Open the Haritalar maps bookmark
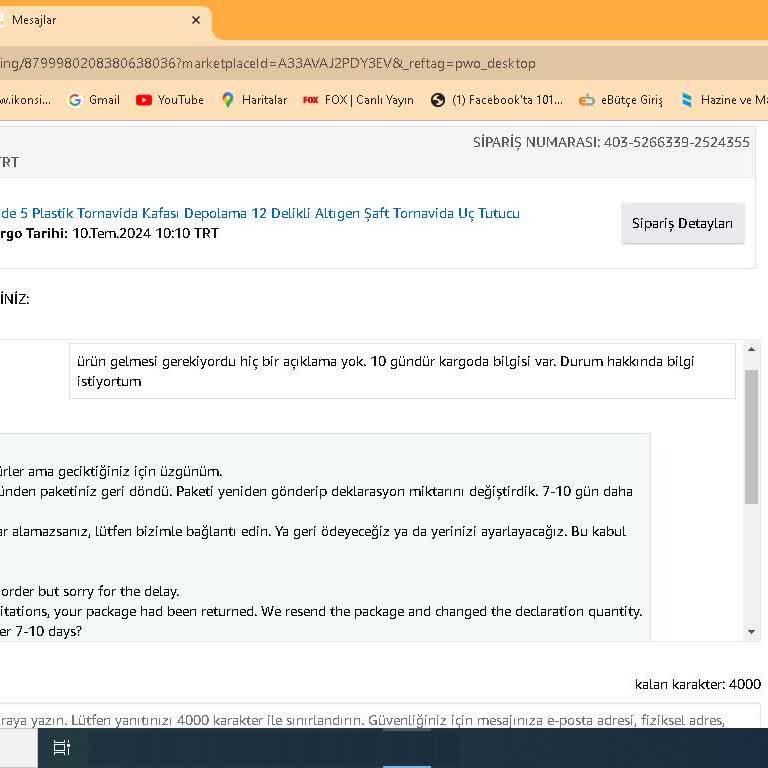Viewport: 768px width, 768px height. point(255,100)
